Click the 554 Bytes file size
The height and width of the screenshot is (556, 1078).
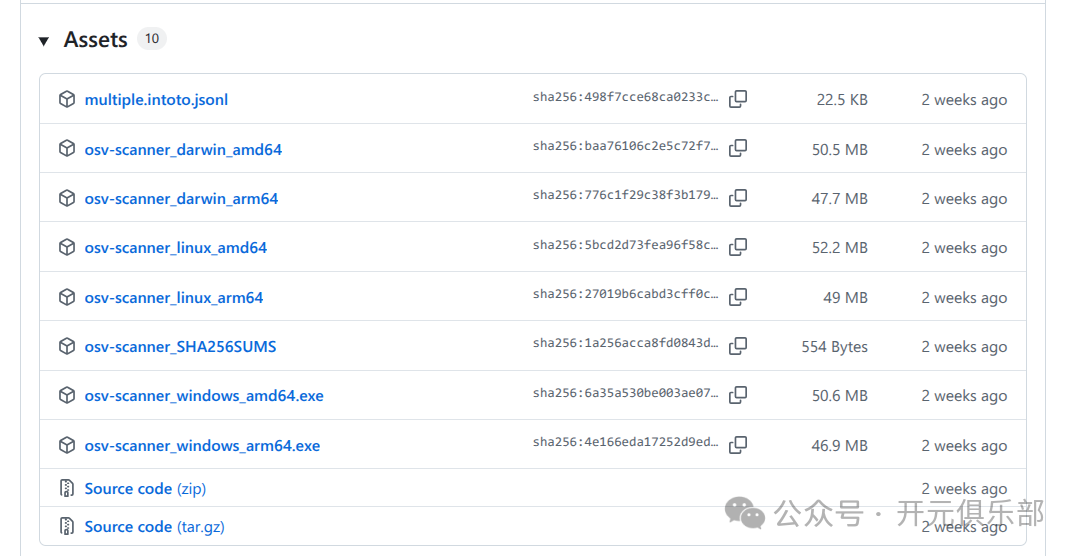pyautogui.click(x=835, y=347)
